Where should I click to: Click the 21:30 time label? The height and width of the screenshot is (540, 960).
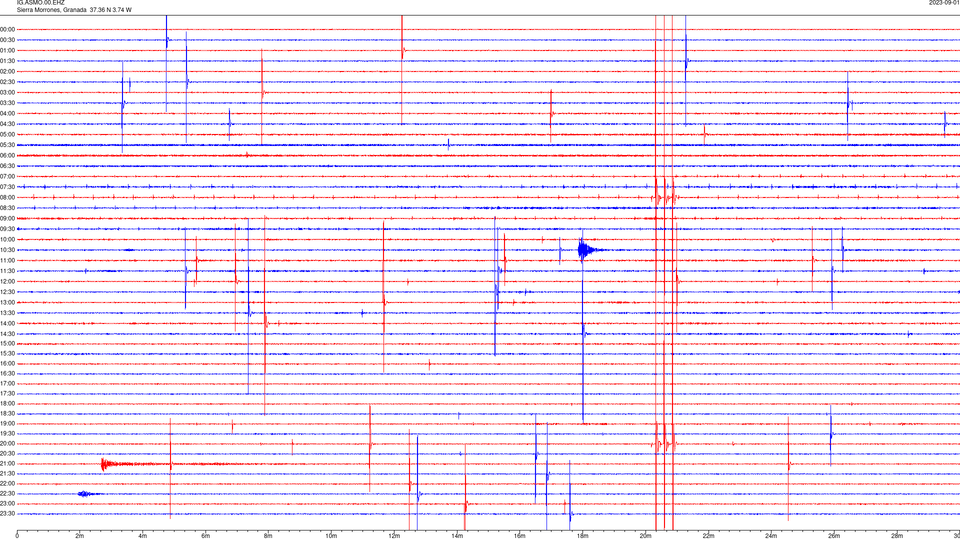pos(8,474)
